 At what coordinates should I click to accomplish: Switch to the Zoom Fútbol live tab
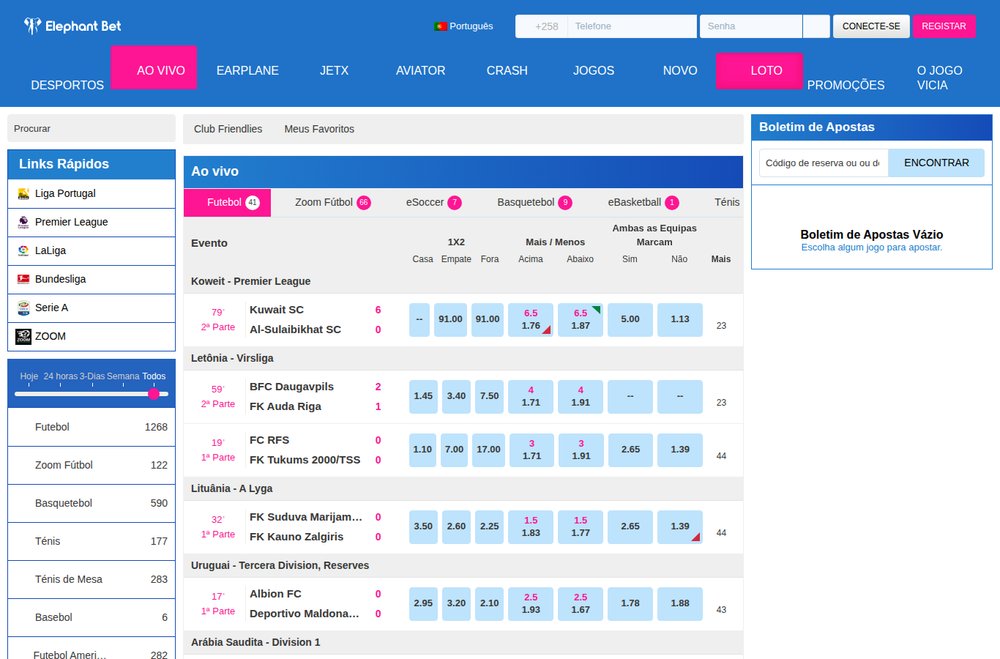click(332, 202)
